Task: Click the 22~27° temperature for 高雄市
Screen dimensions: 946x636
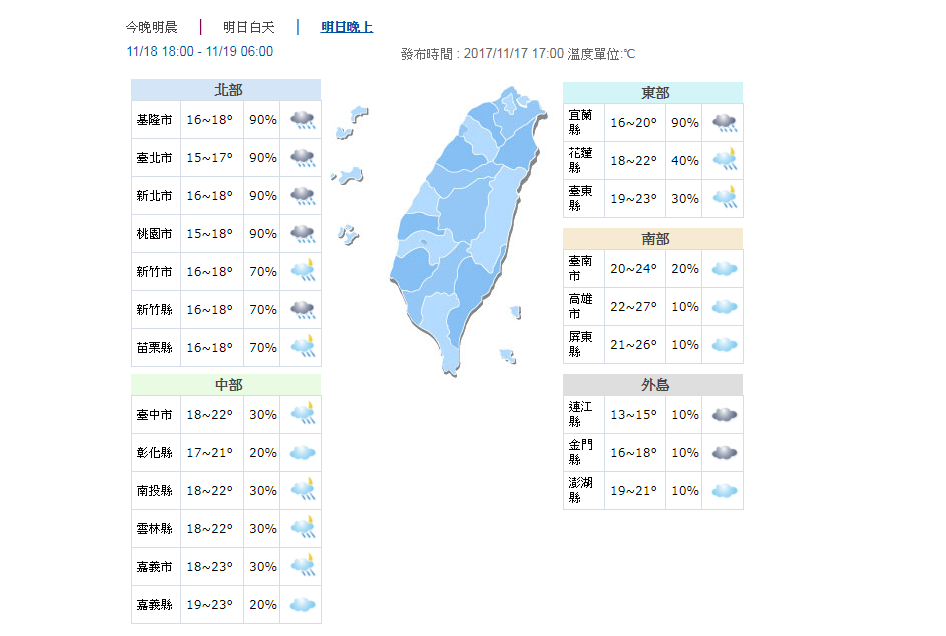Action: (x=633, y=307)
